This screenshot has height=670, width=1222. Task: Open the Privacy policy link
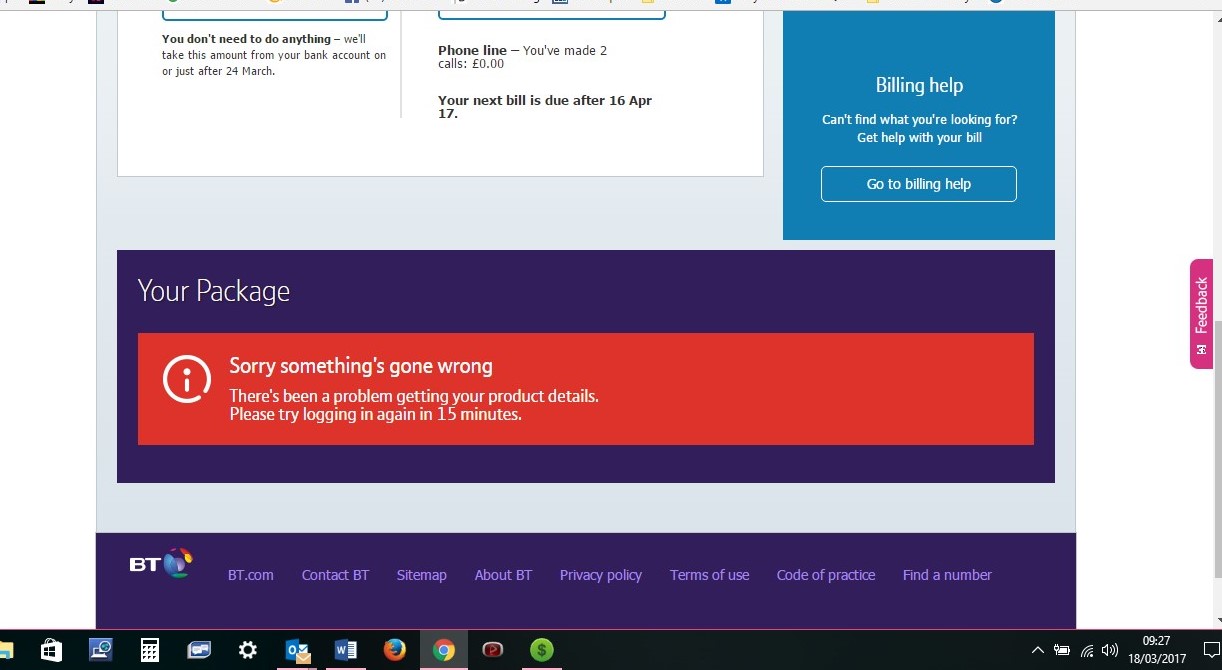600,575
